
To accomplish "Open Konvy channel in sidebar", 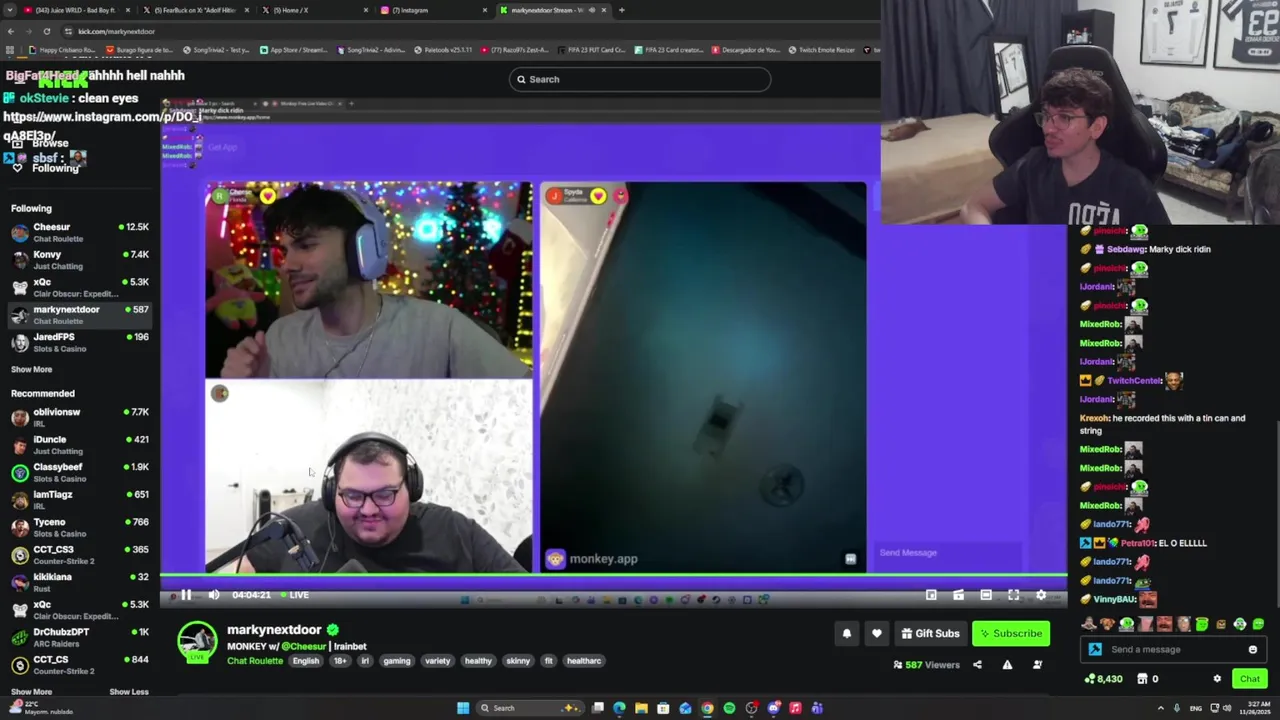I will (x=80, y=260).
